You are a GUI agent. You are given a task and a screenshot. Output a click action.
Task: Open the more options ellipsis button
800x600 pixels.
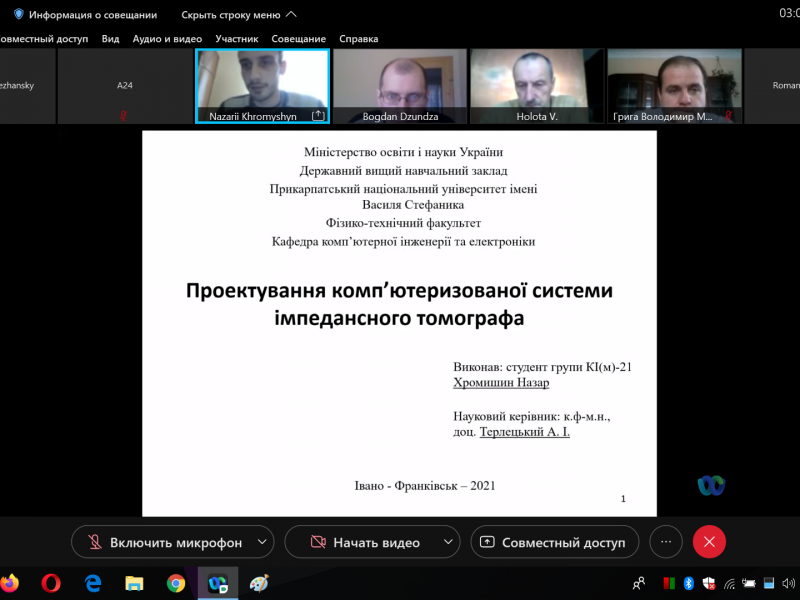coord(666,542)
